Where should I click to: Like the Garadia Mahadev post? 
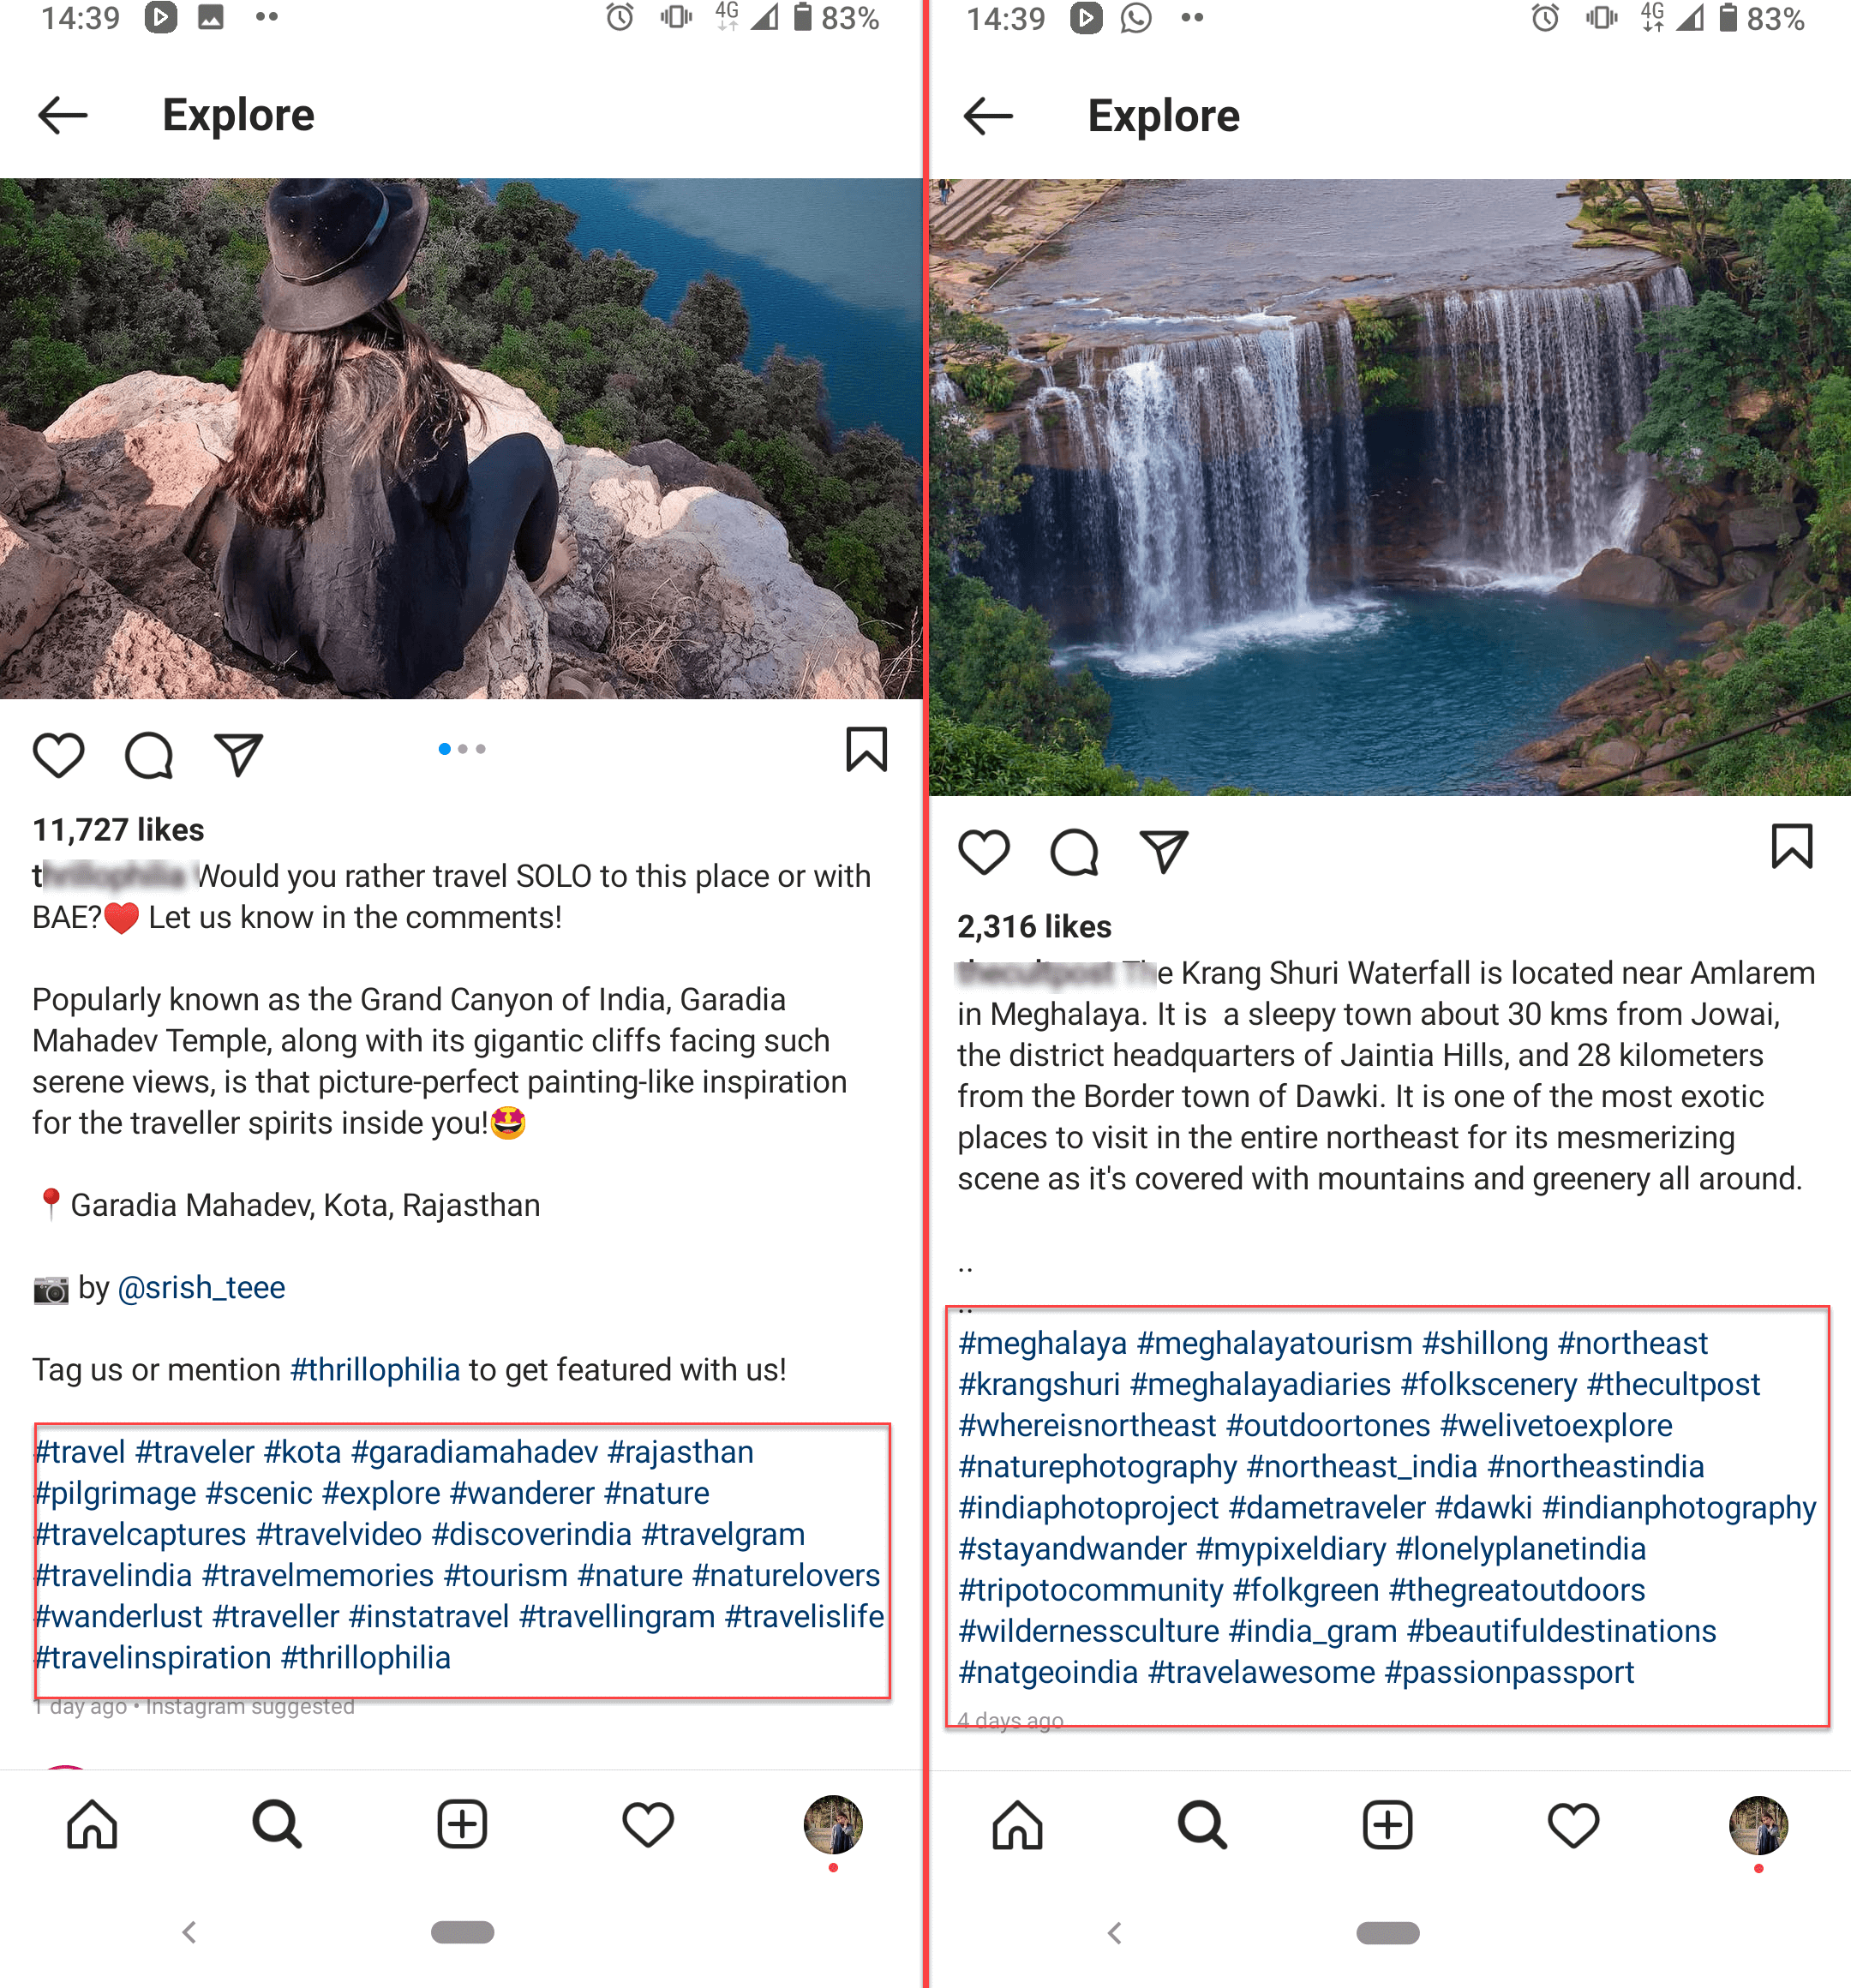(58, 754)
